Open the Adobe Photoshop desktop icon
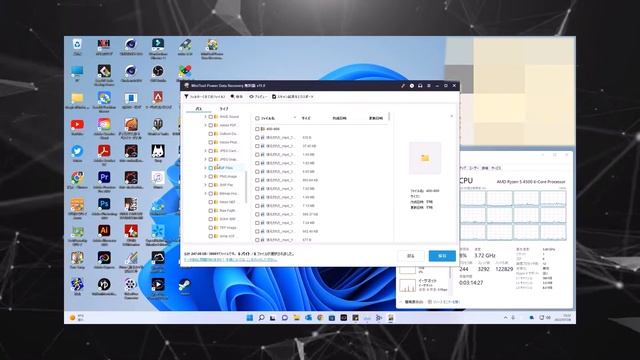The image size is (640, 360). click(104, 207)
